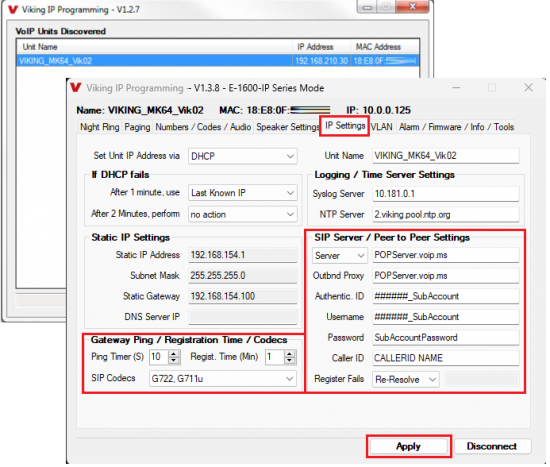Viewport: 550px width, 467px height.
Task: Open After 1 minute, use dropdown
Action: pyautogui.click(x=243, y=193)
